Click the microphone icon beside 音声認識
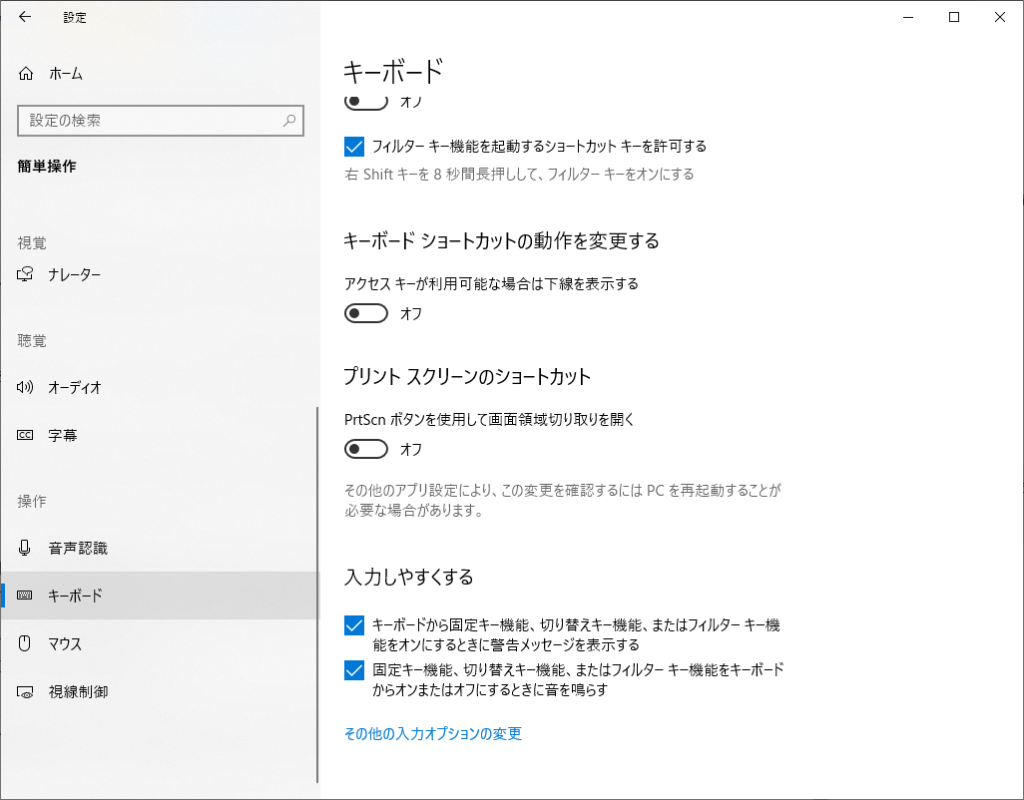The width and height of the screenshot is (1024, 800). click(x=25, y=548)
